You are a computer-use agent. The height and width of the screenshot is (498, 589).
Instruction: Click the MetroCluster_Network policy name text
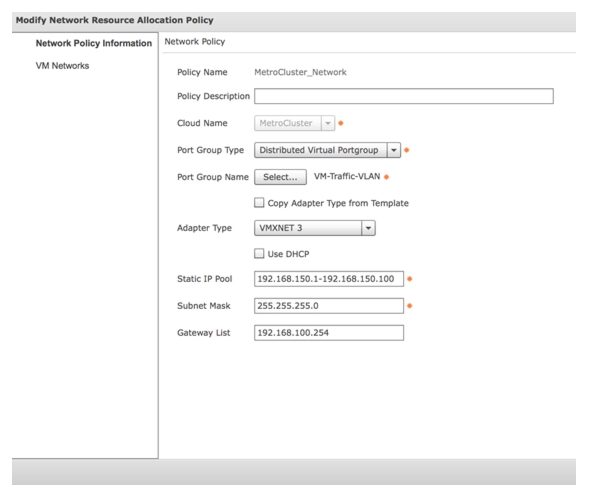(301, 72)
